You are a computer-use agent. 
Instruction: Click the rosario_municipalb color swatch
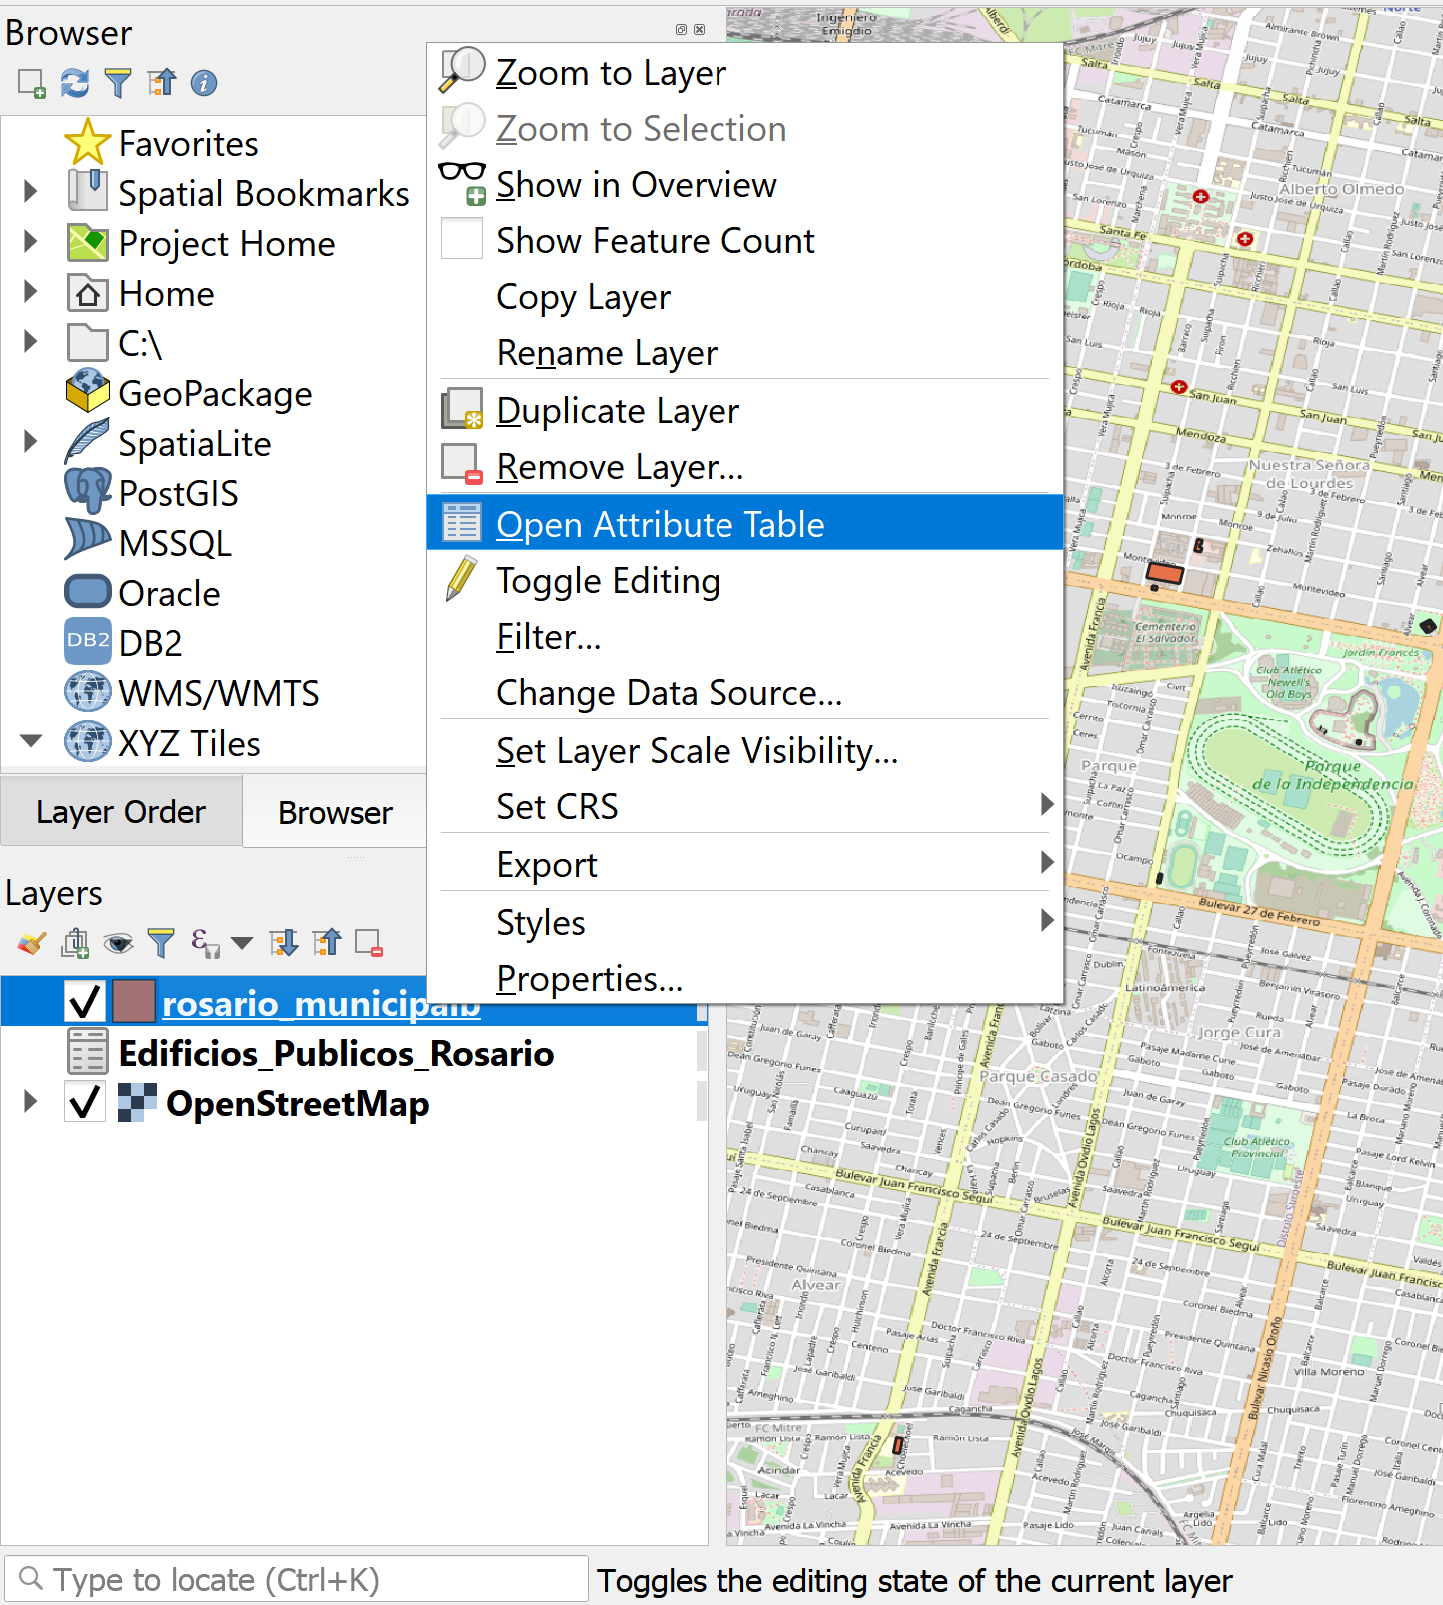[134, 1001]
